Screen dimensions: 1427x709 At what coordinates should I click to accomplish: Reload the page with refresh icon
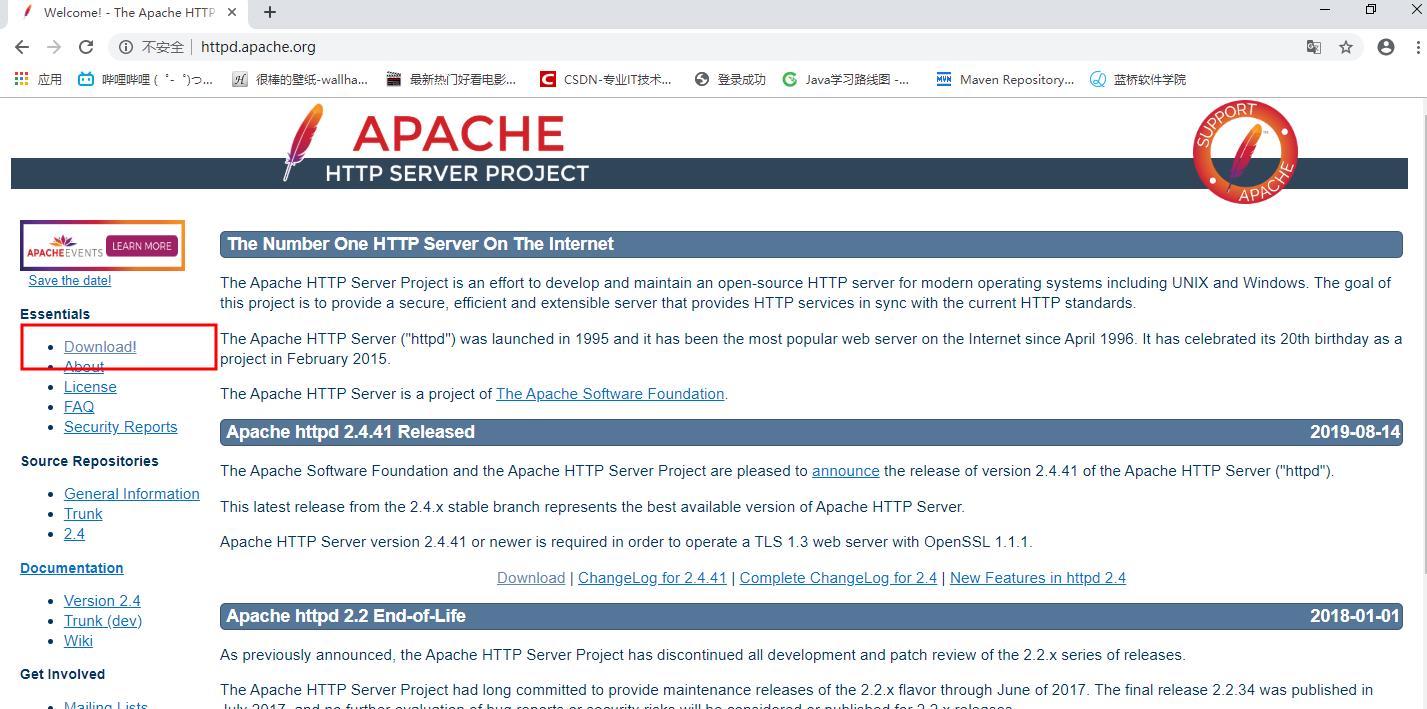[86, 47]
